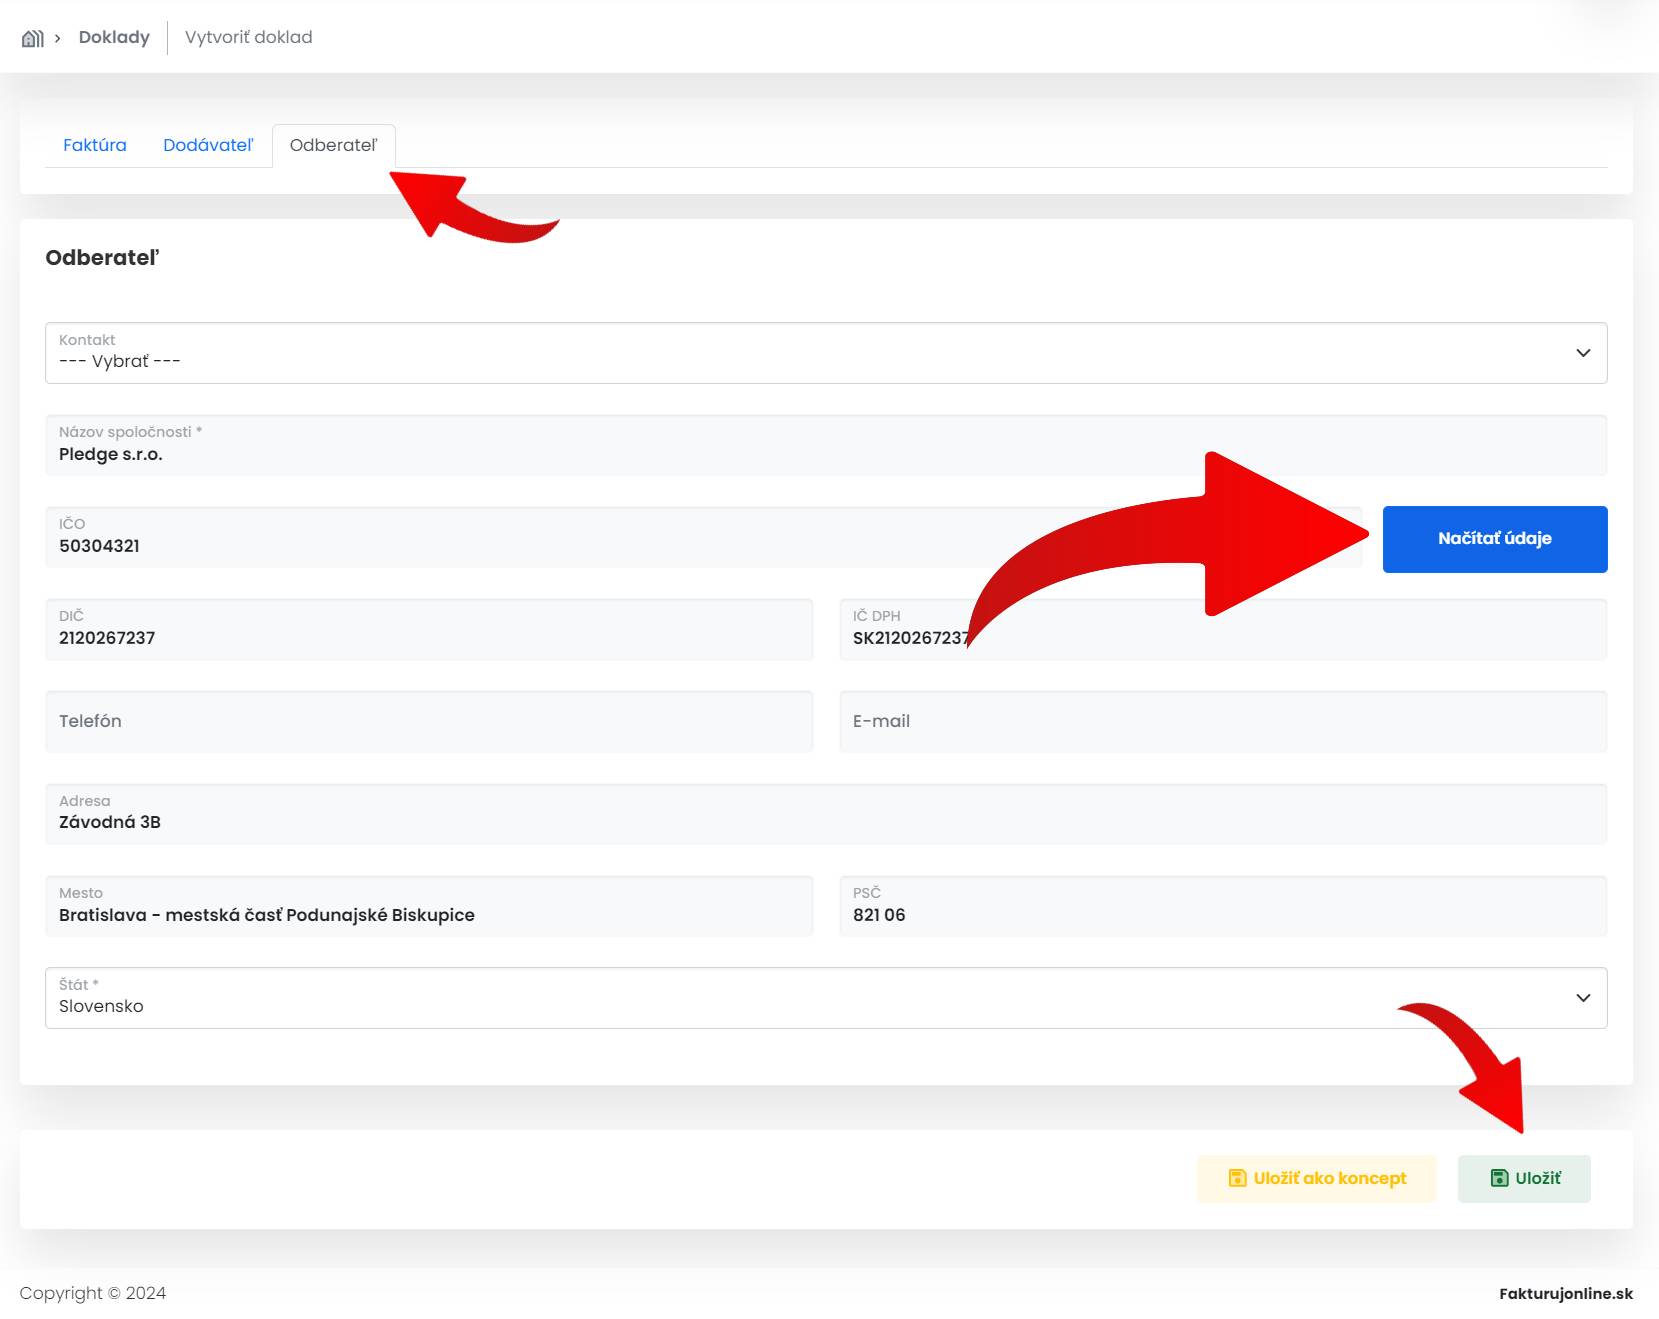Switch to the Faktúra tab
Screen dimensions: 1659x1319
click(95, 145)
